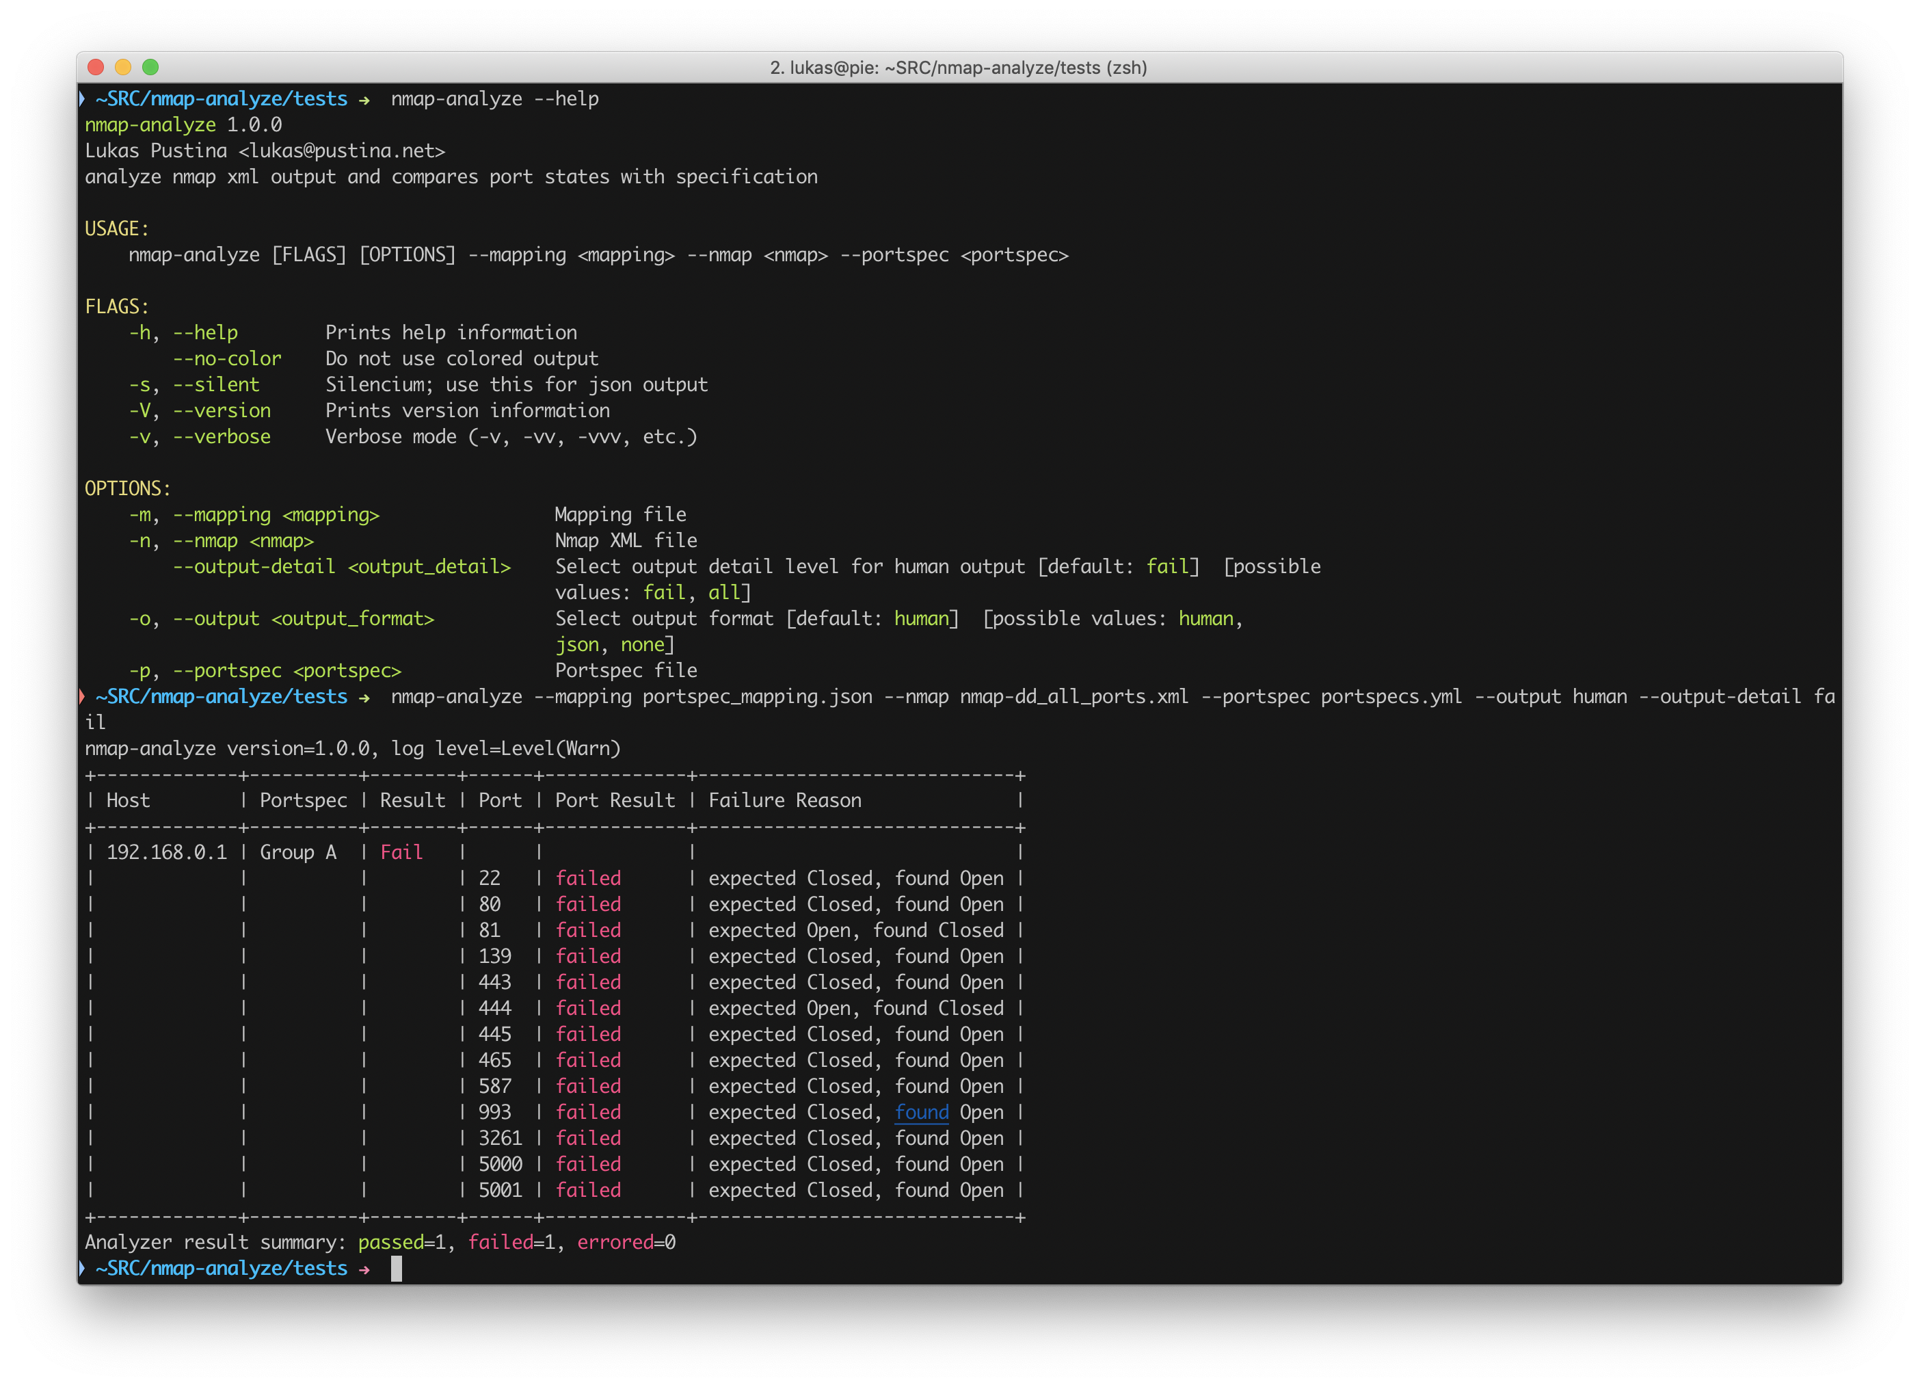The image size is (1920, 1387).
Task: Click the port '22' cell
Action: click(x=490, y=878)
